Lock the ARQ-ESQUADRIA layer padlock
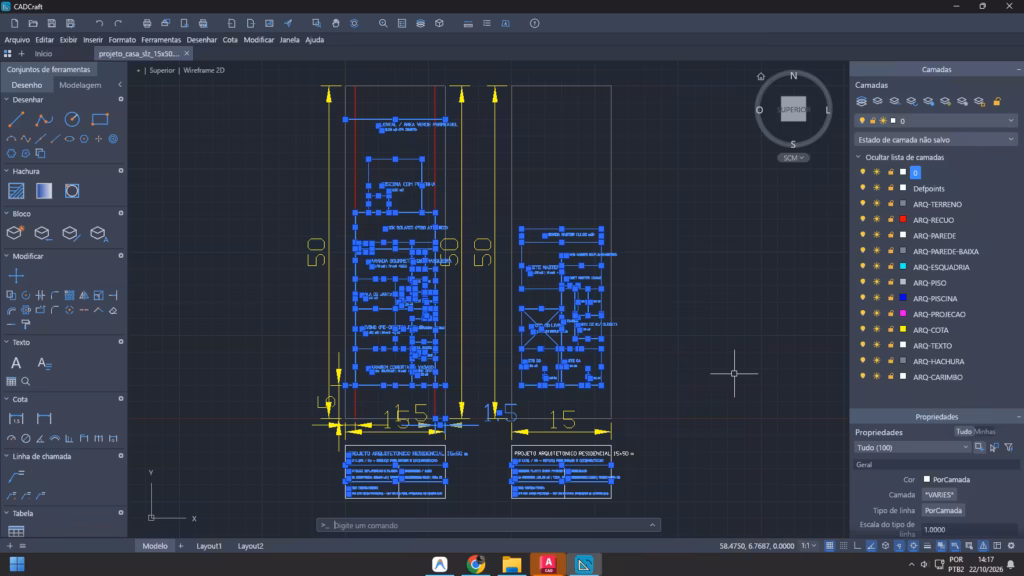Image resolution: width=1024 pixels, height=576 pixels. point(890,266)
